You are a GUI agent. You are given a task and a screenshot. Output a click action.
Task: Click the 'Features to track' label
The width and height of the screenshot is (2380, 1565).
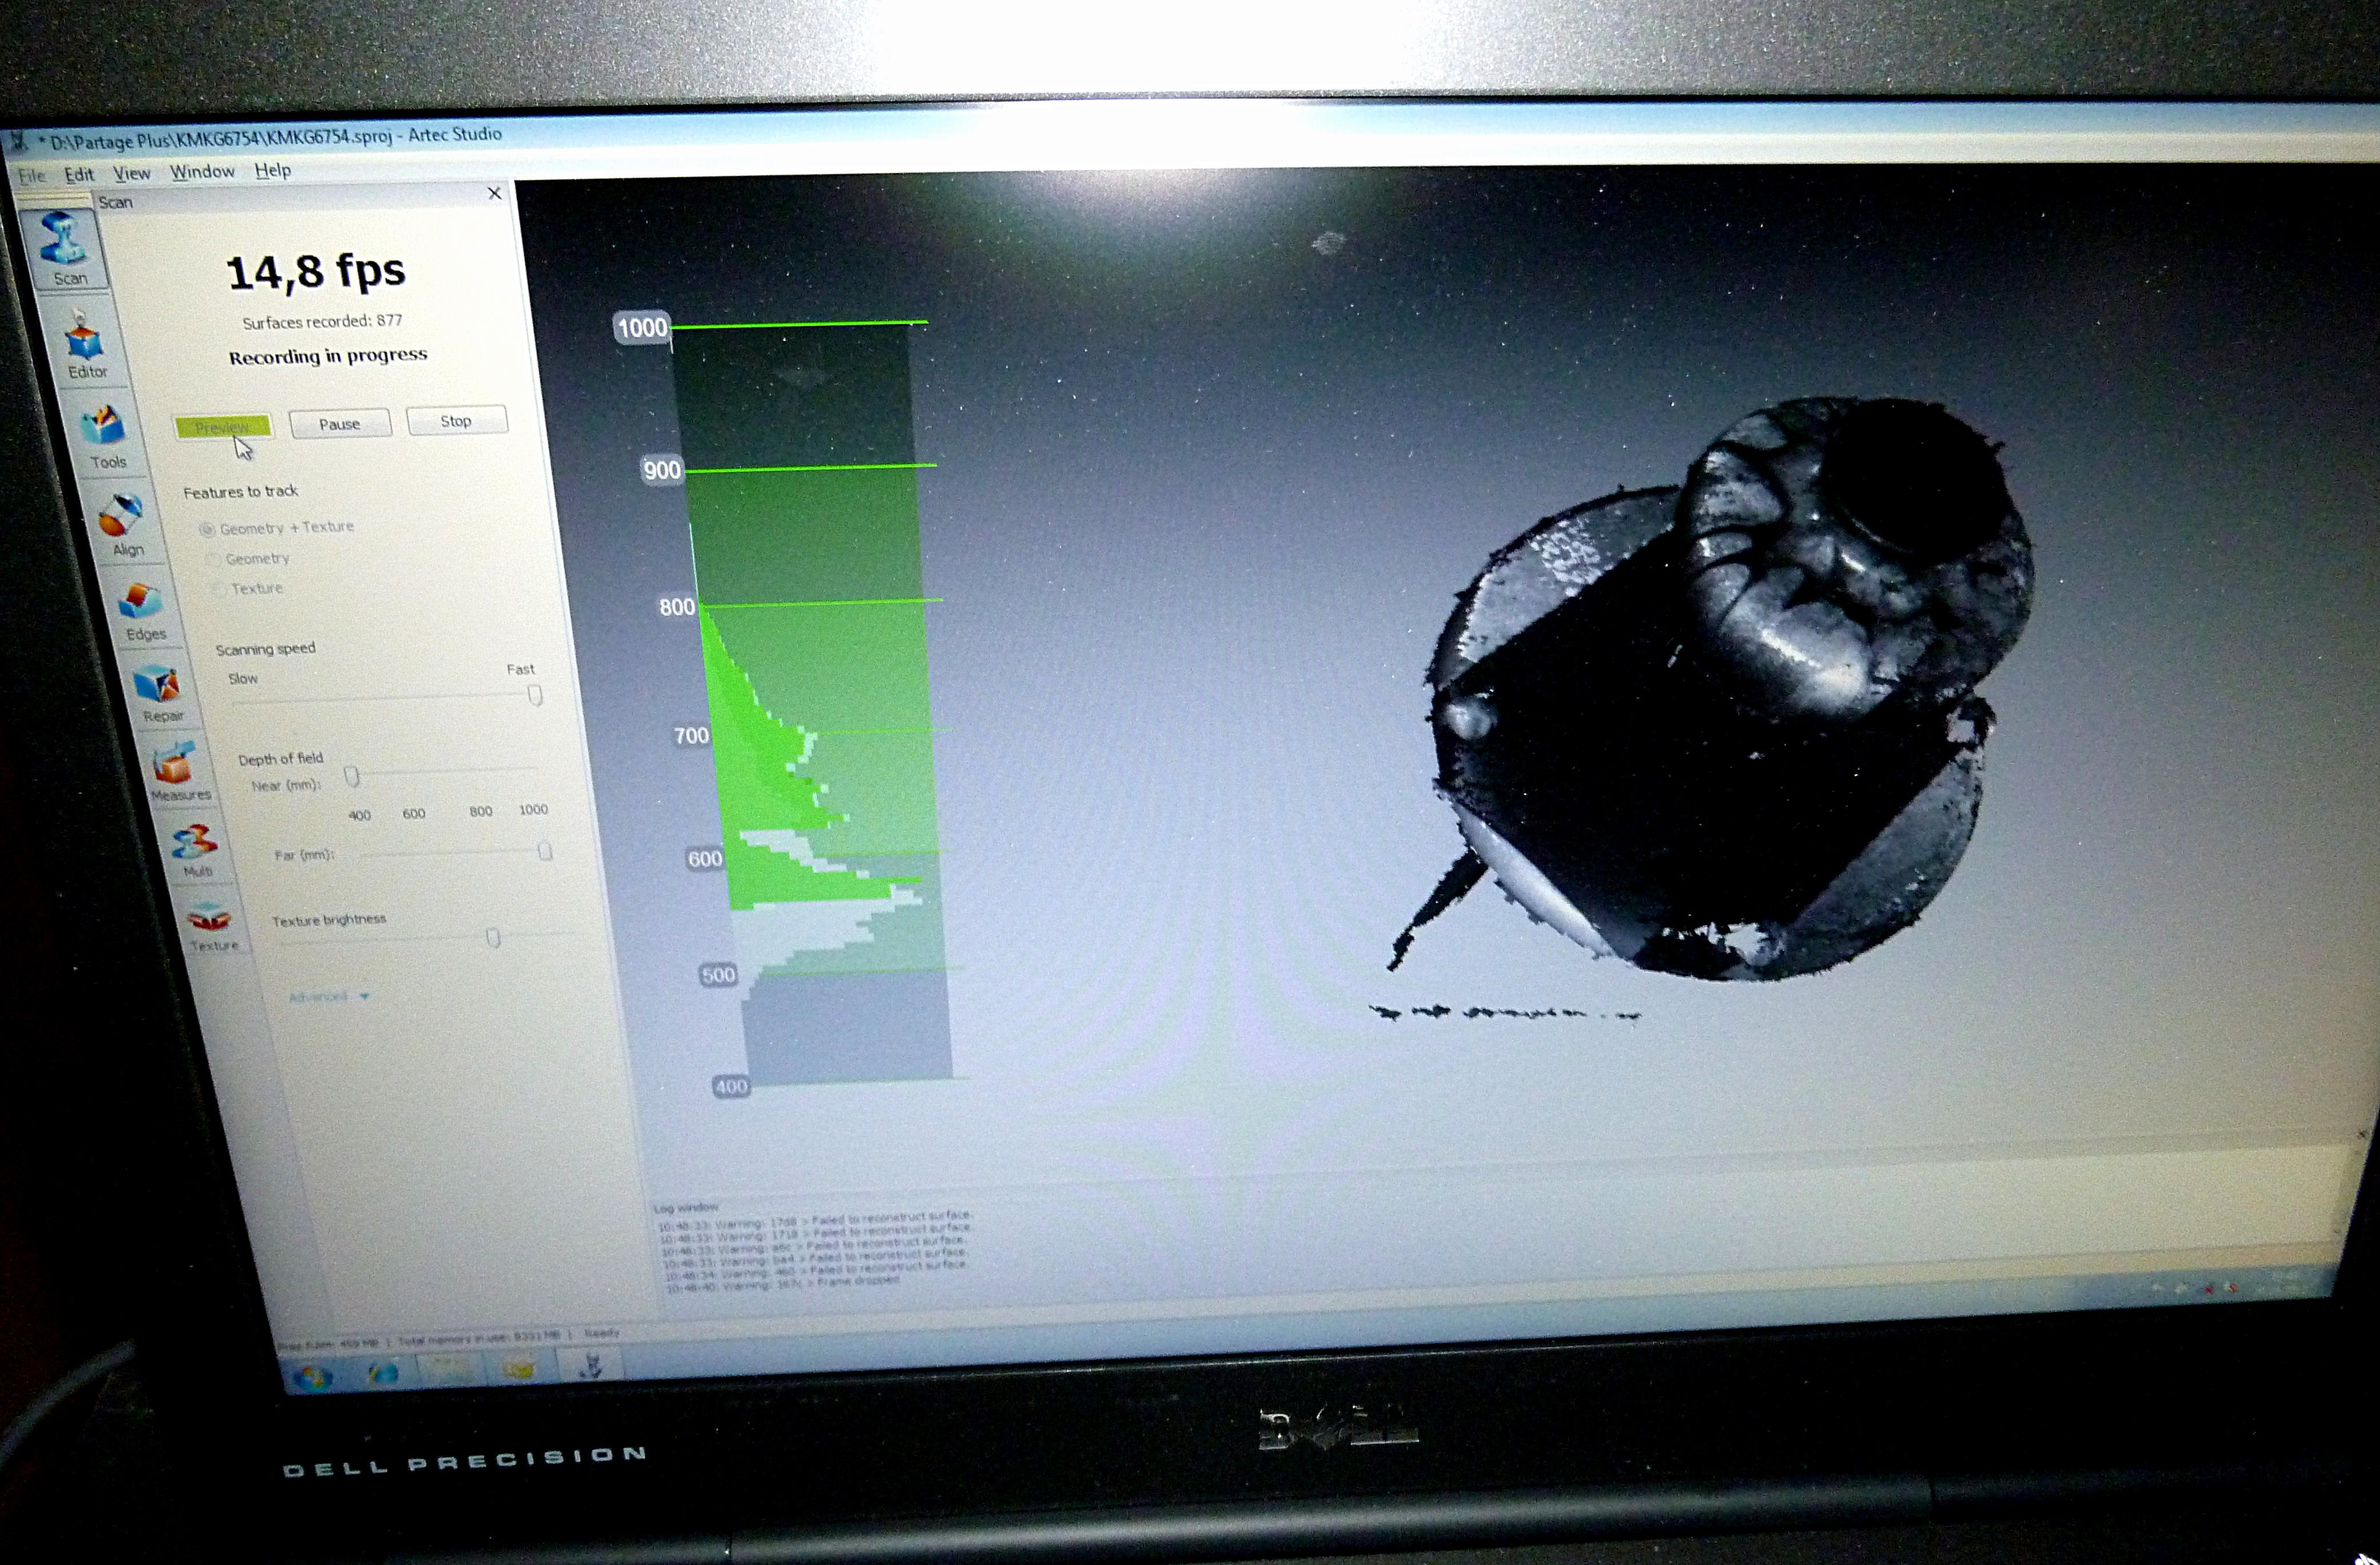(240, 492)
